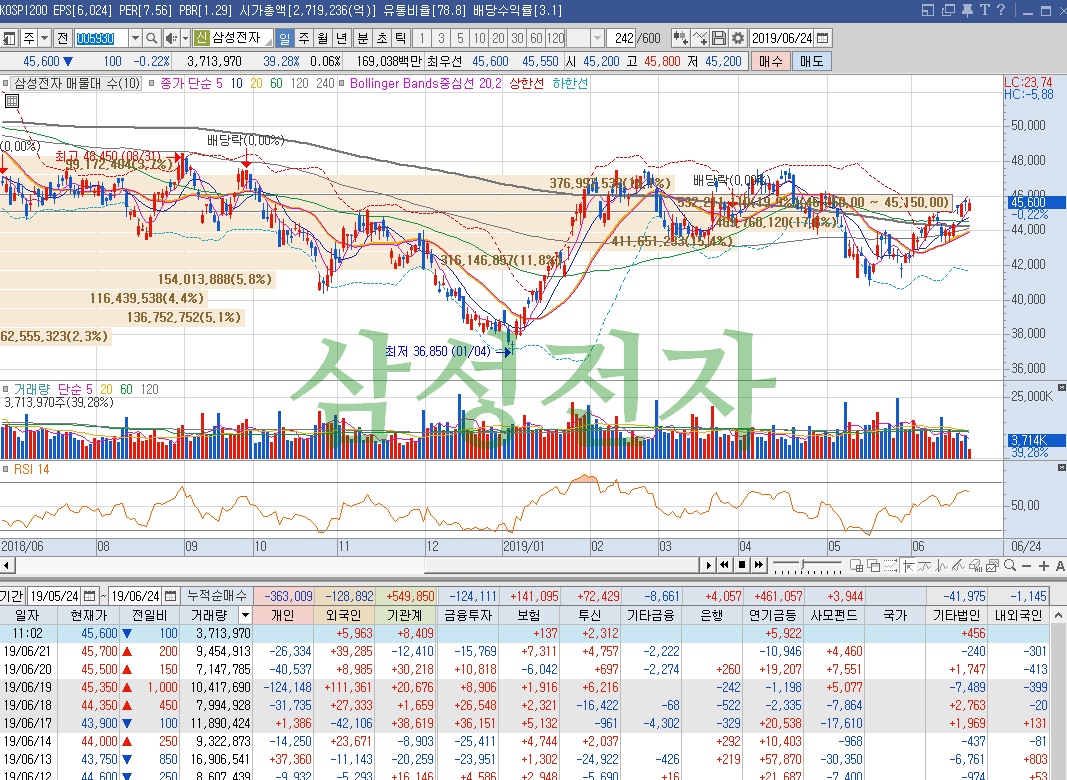Toggle the 신 badge next to 삼성전자
This screenshot has height=780, width=1067.
[201, 38]
